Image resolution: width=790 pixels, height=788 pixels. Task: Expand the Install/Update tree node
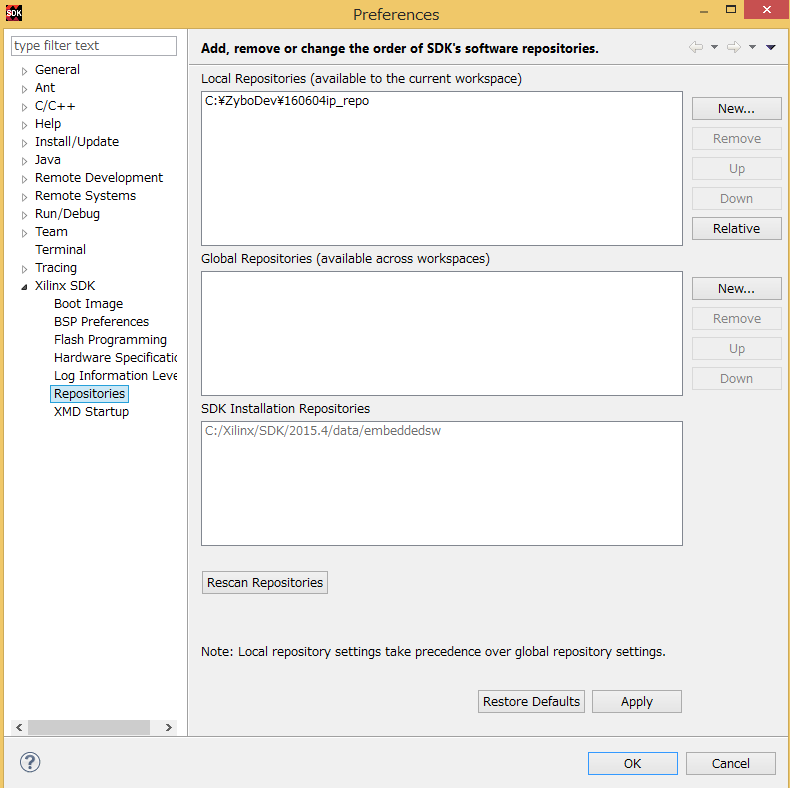[x=24, y=143]
